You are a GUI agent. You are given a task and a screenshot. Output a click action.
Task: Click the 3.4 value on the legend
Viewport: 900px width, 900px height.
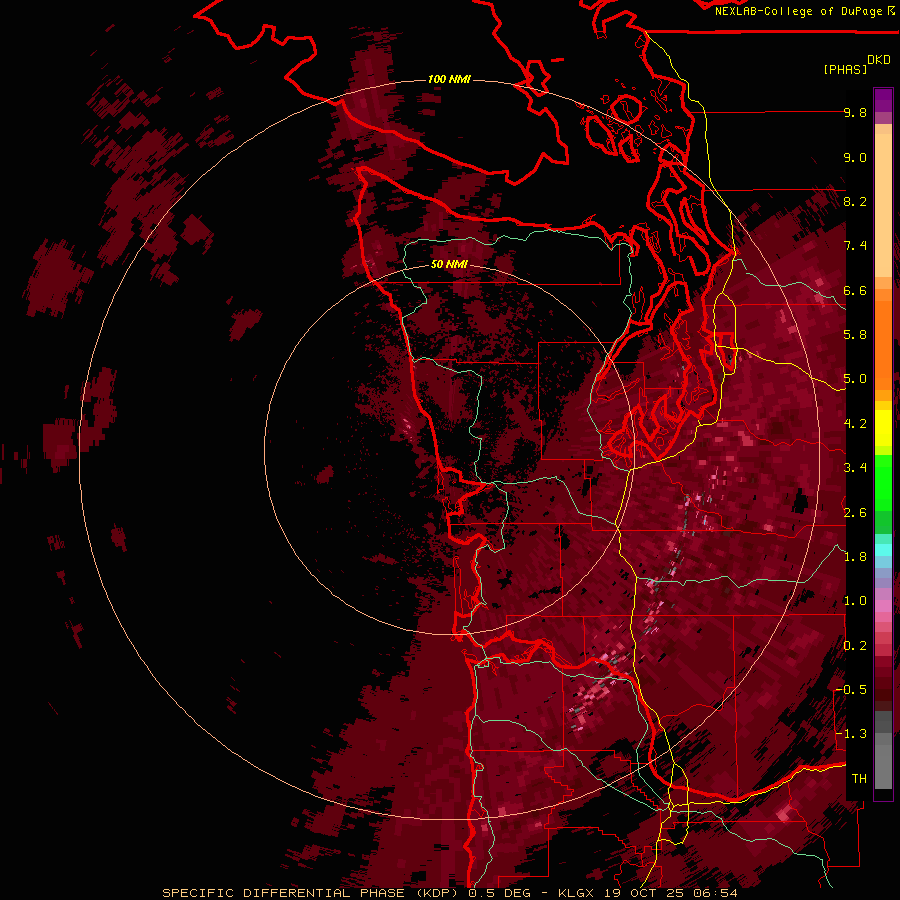[855, 468]
